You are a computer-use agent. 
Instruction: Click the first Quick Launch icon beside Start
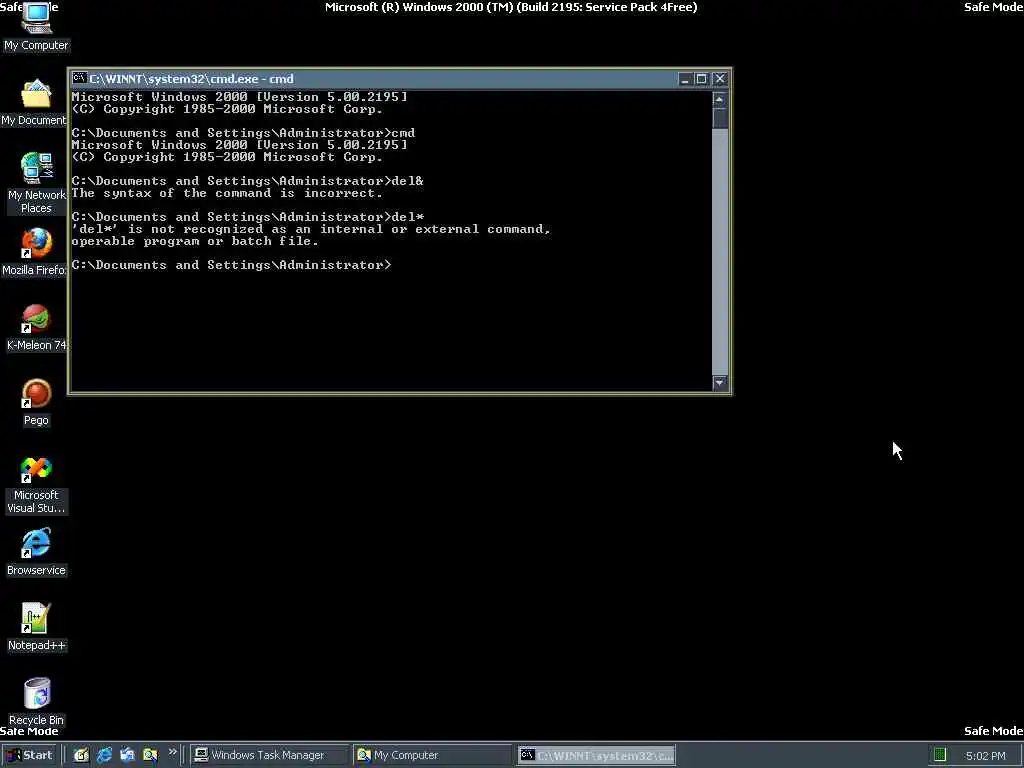click(81, 755)
